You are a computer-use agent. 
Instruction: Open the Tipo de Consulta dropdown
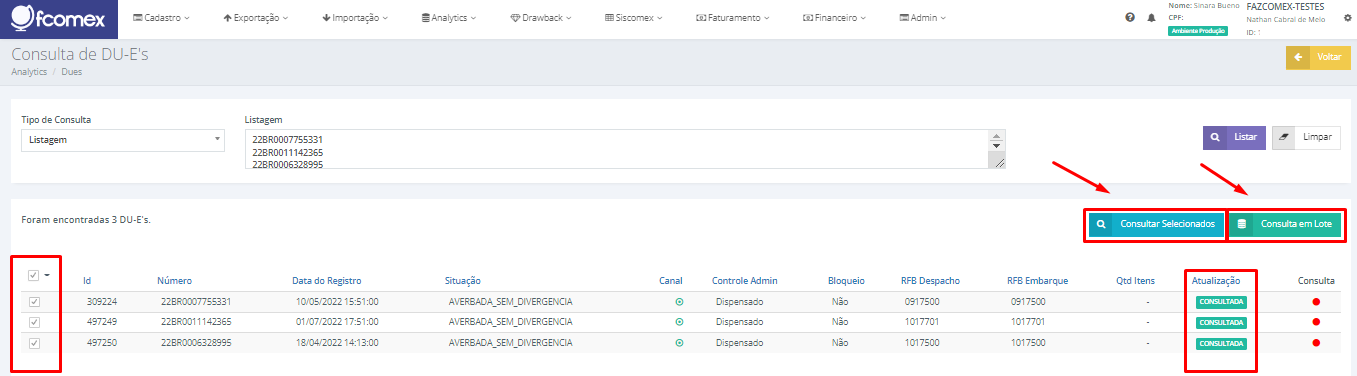coord(123,140)
